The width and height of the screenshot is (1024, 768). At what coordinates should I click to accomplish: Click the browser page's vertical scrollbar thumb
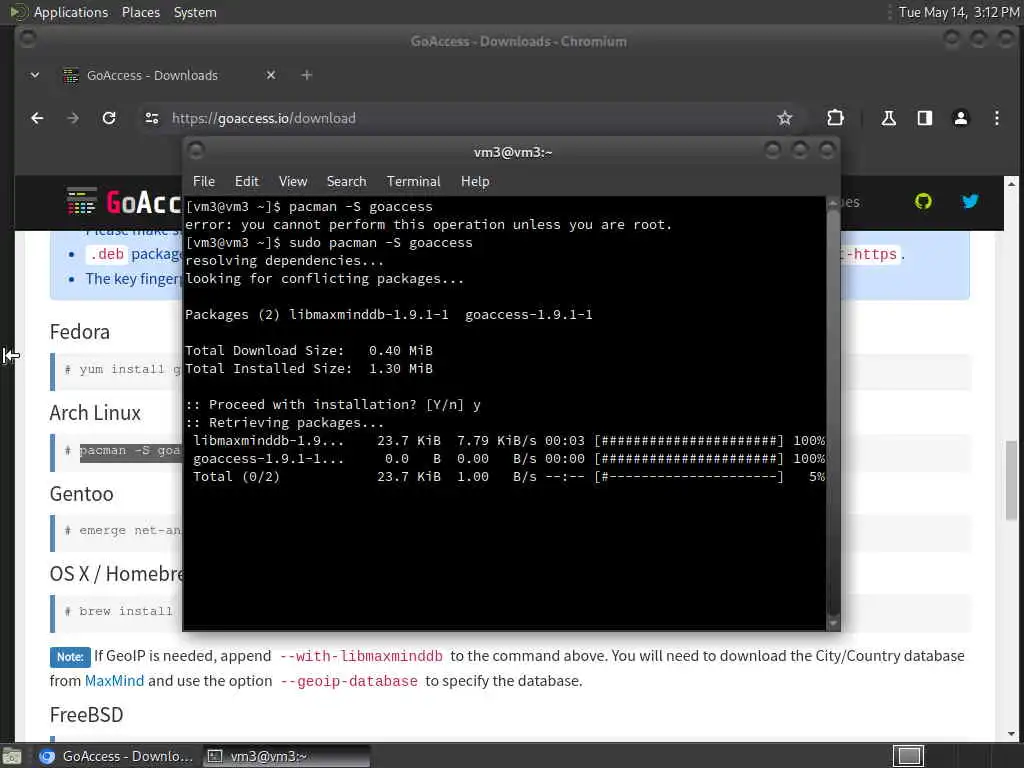point(1011,480)
